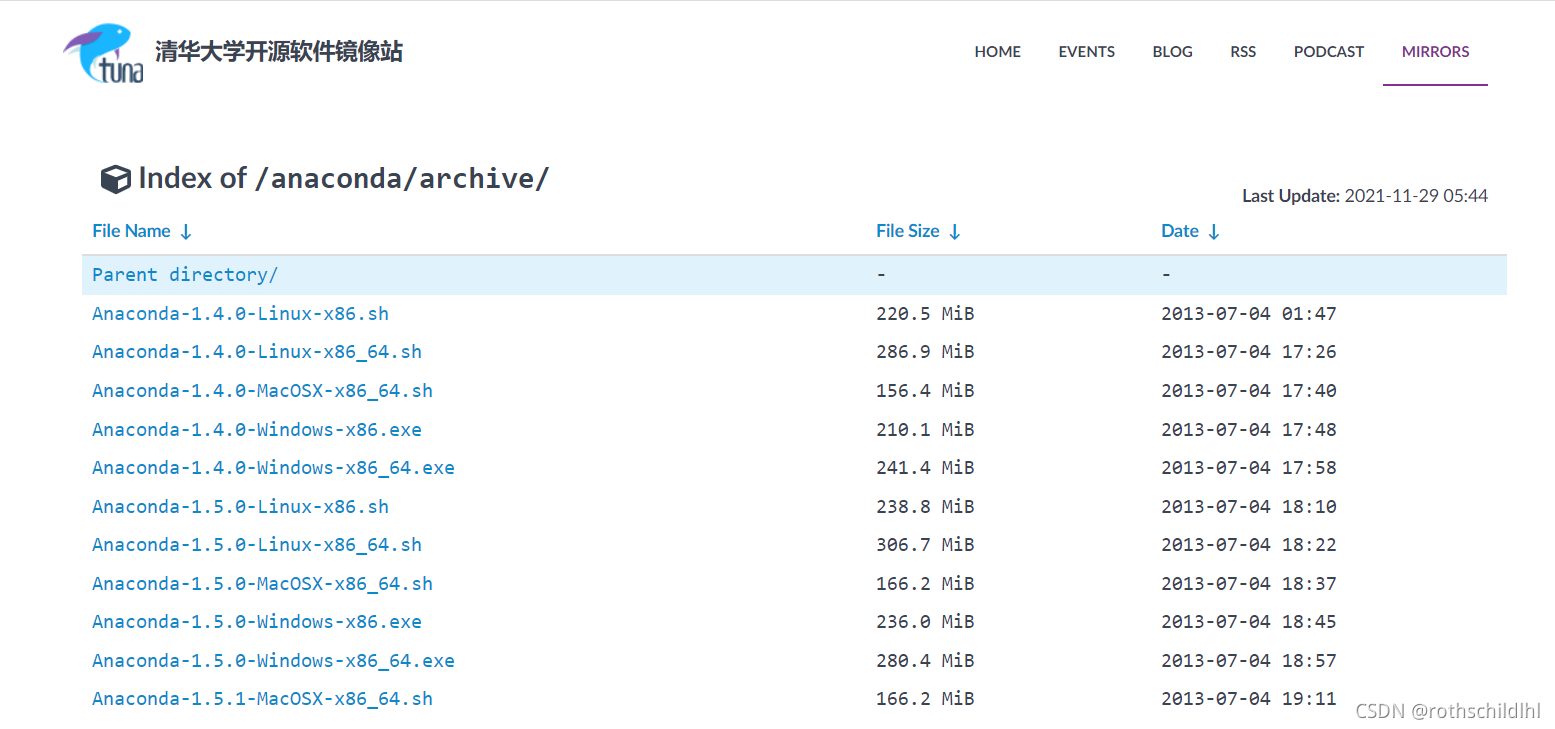The image size is (1555, 729).
Task: Open the PODCAST page
Action: point(1329,52)
